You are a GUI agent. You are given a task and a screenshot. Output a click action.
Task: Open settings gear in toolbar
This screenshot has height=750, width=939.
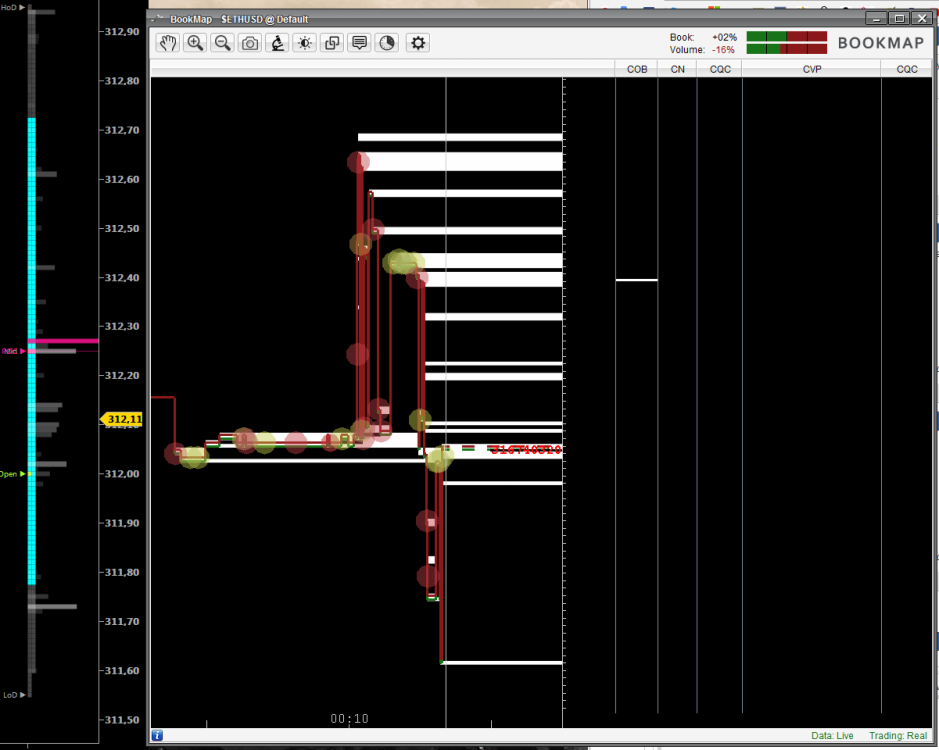click(x=418, y=43)
